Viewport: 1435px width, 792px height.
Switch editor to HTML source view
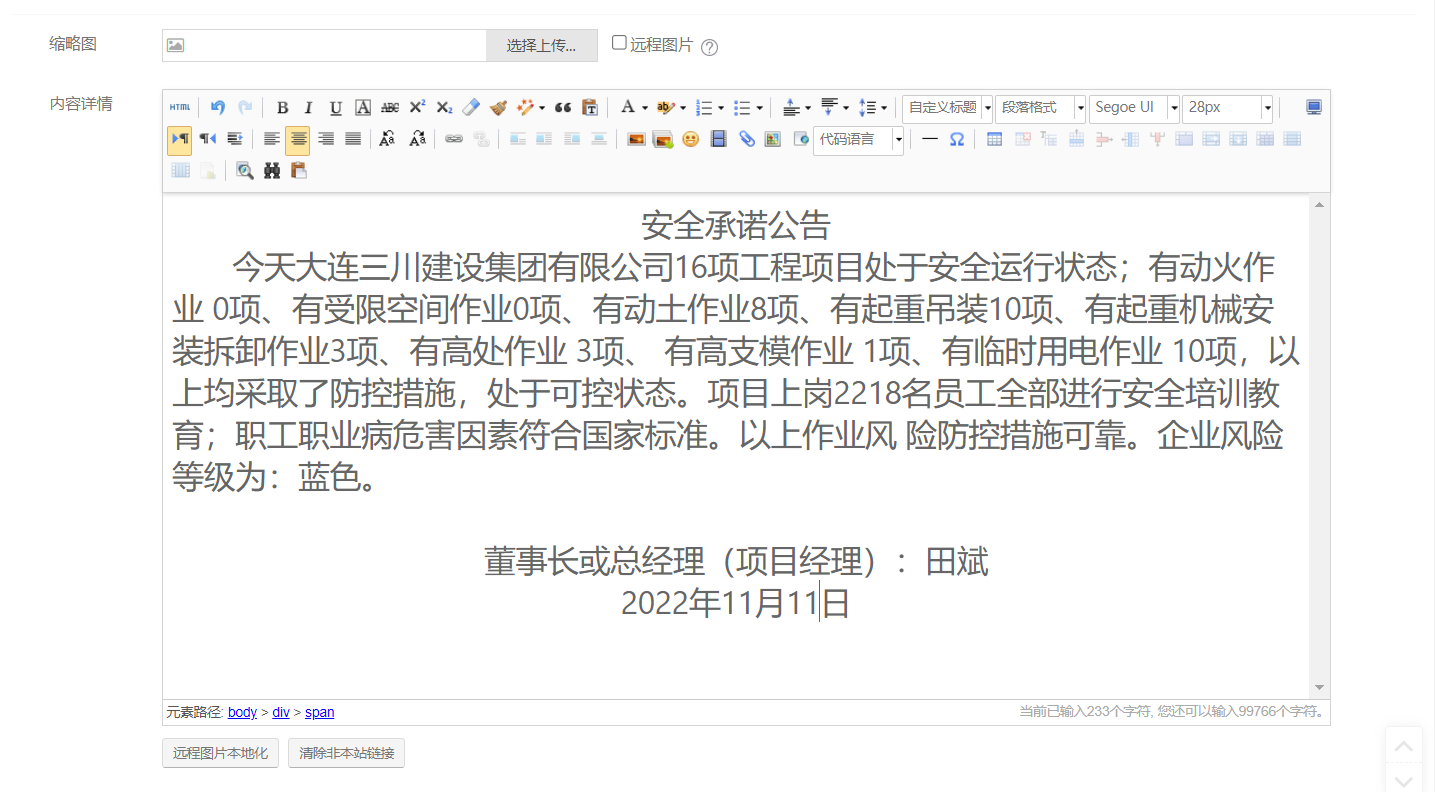coord(180,108)
